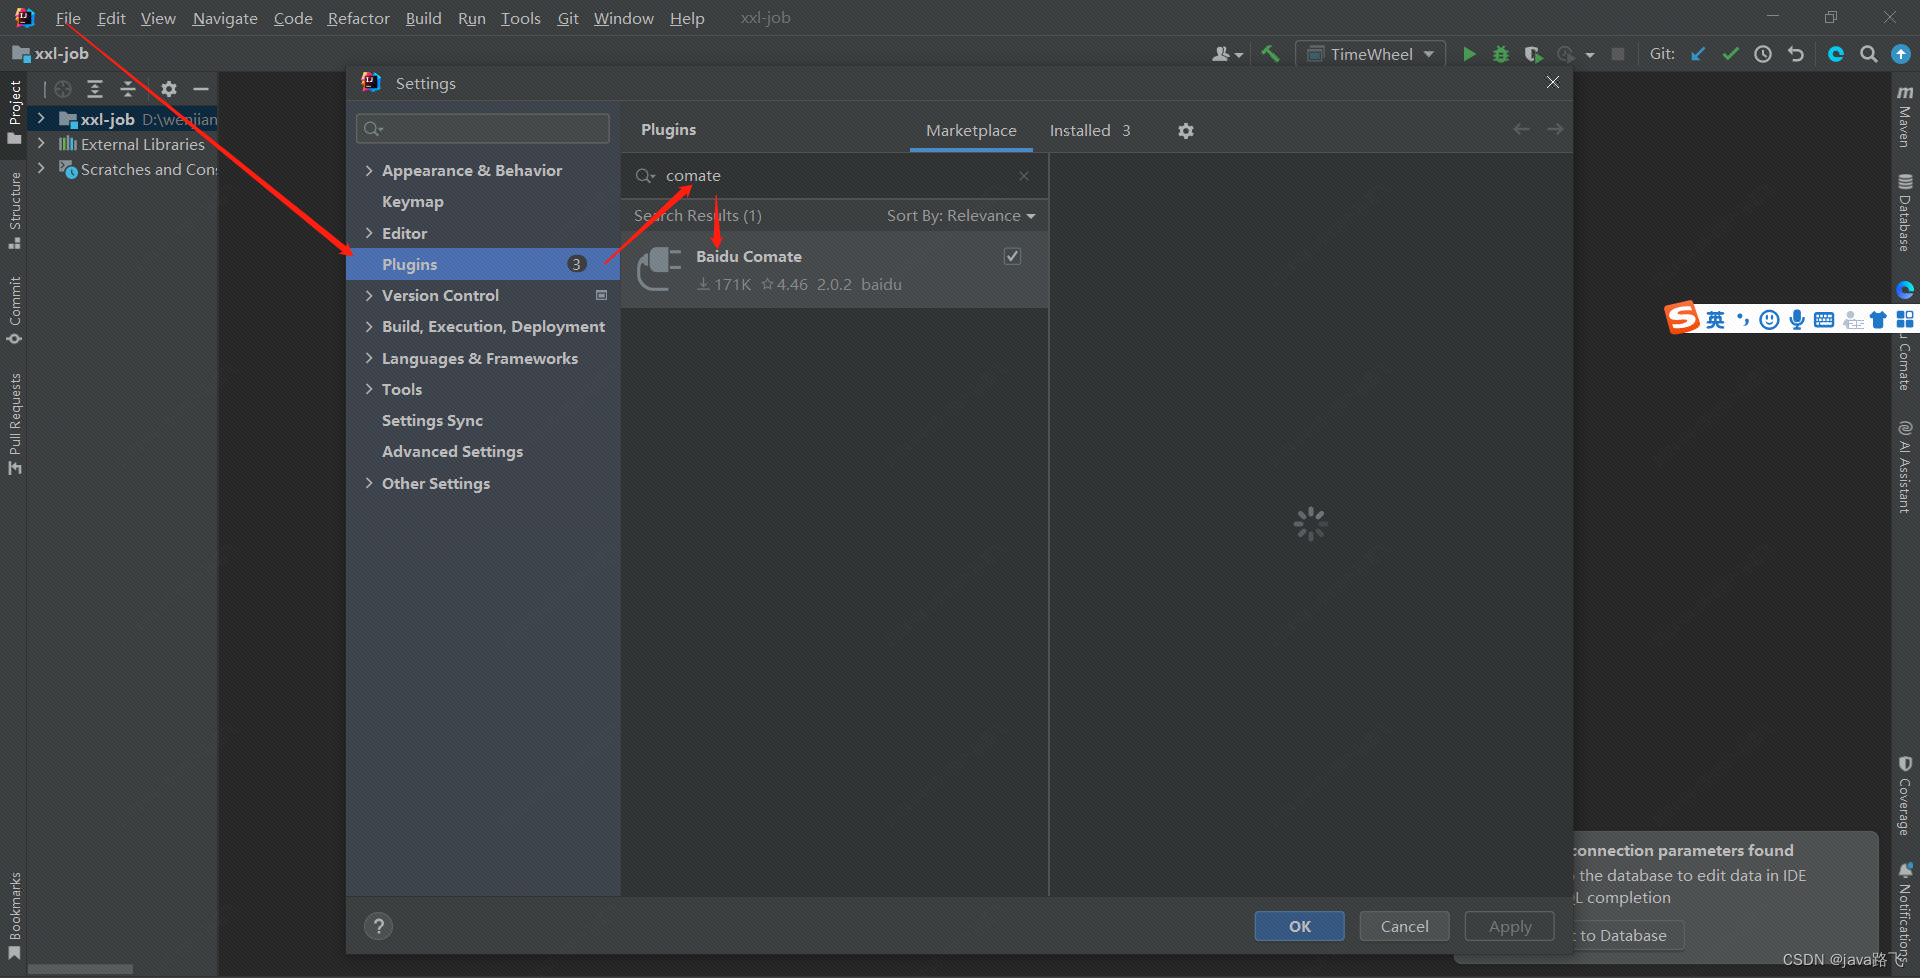Viewport: 1920px width, 978px height.
Task: Click the Project panel horizontal scrollbar
Action: 80,969
